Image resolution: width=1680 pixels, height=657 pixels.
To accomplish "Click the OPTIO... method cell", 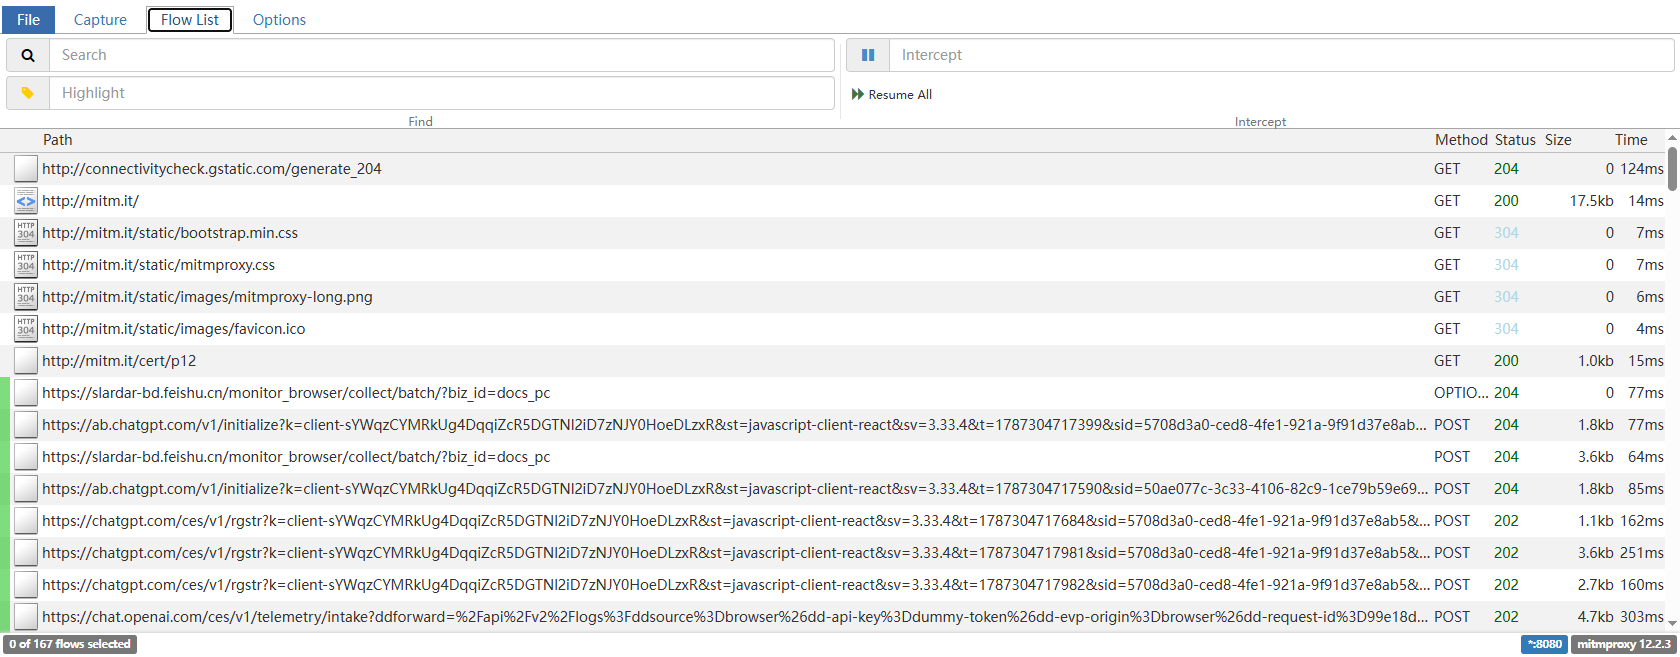I will (1461, 393).
